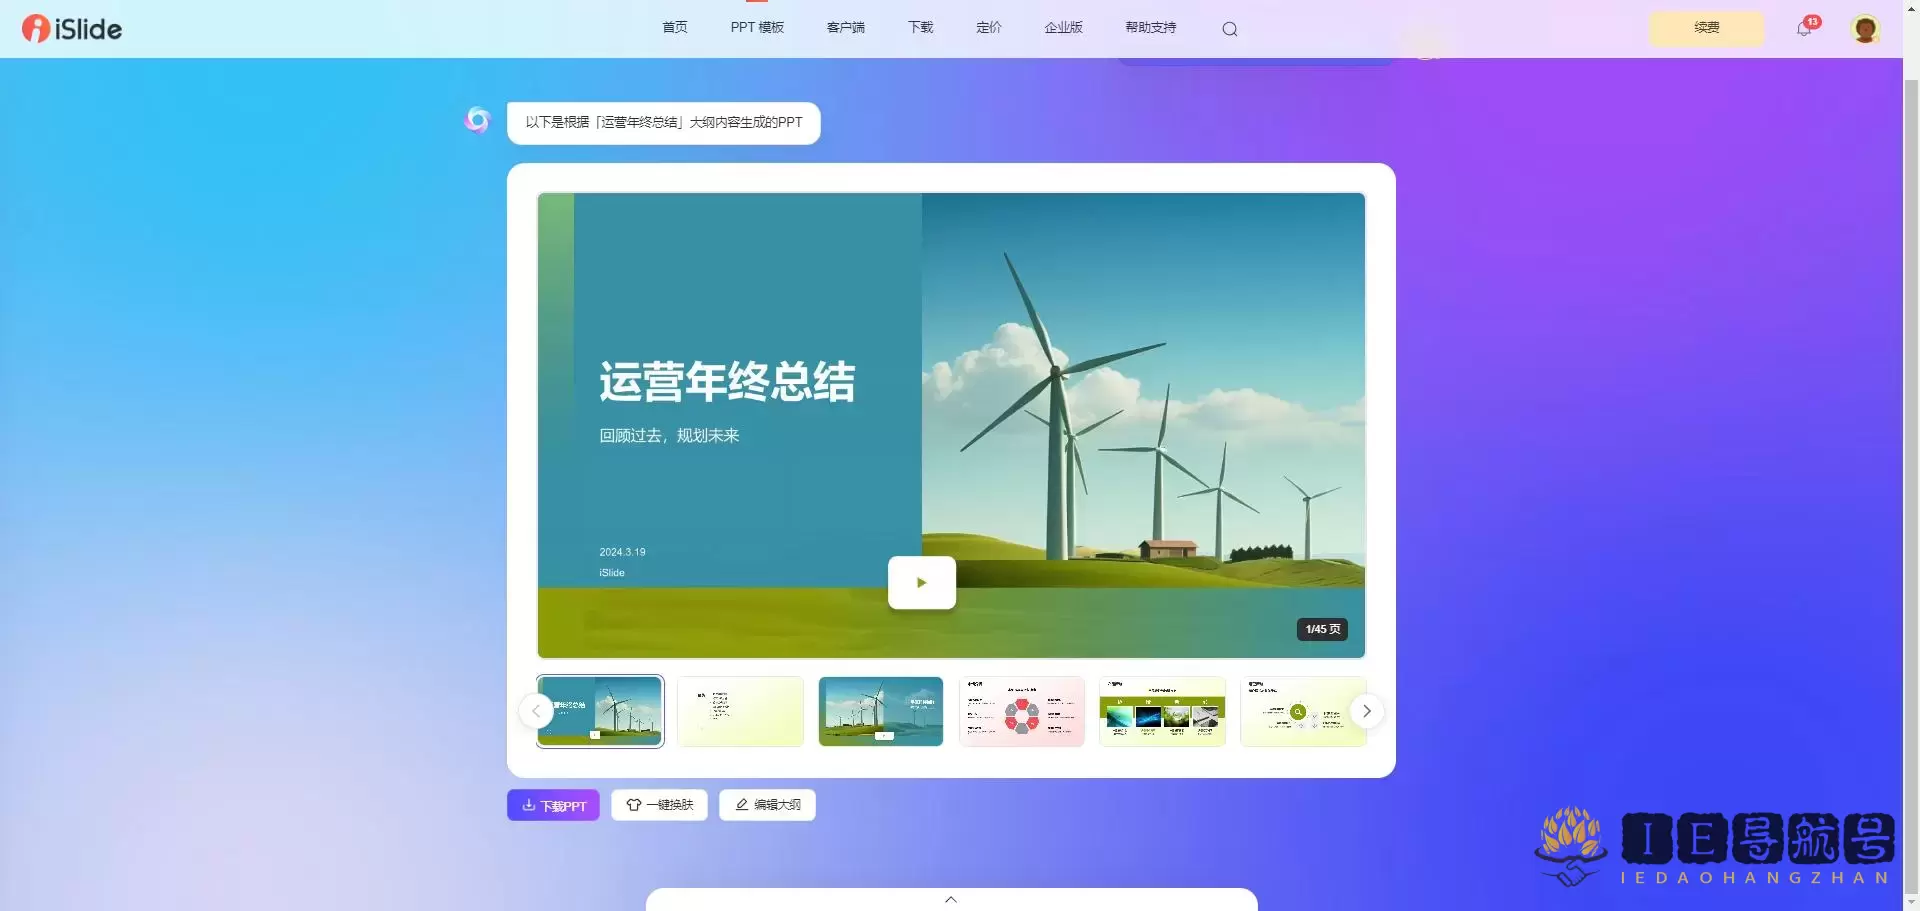
Task: Open 帮助支持 menu item
Action: coord(1150,28)
